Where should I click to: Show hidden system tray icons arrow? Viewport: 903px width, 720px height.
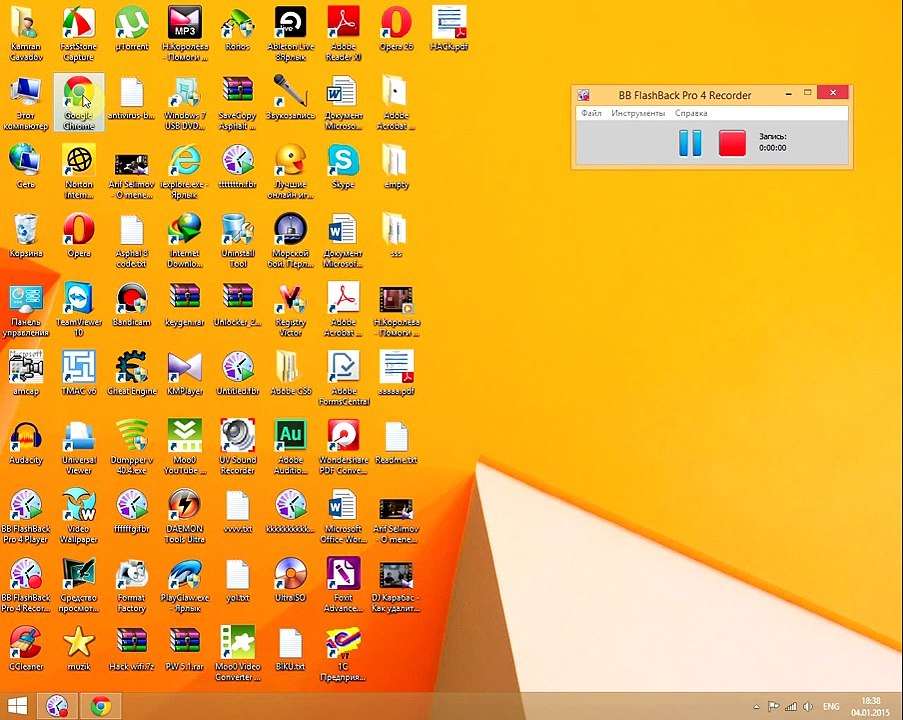pyautogui.click(x=757, y=707)
